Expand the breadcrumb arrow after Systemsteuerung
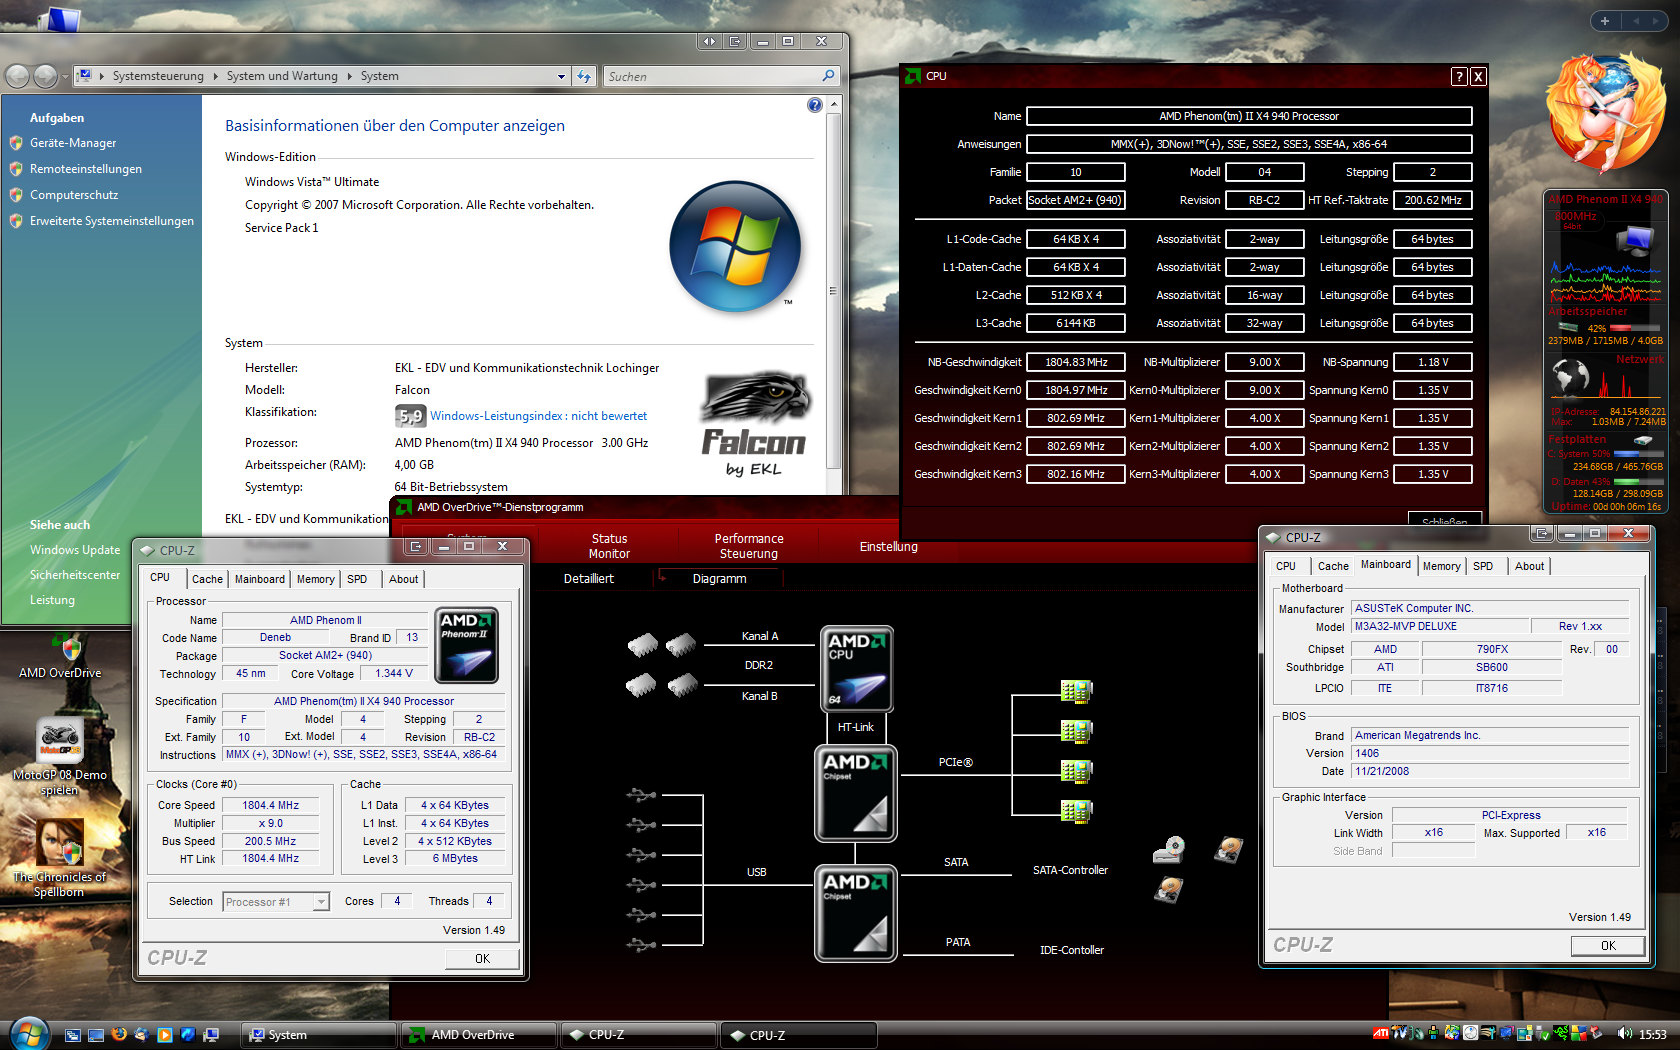Image resolution: width=1680 pixels, height=1050 pixels. tap(215, 76)
